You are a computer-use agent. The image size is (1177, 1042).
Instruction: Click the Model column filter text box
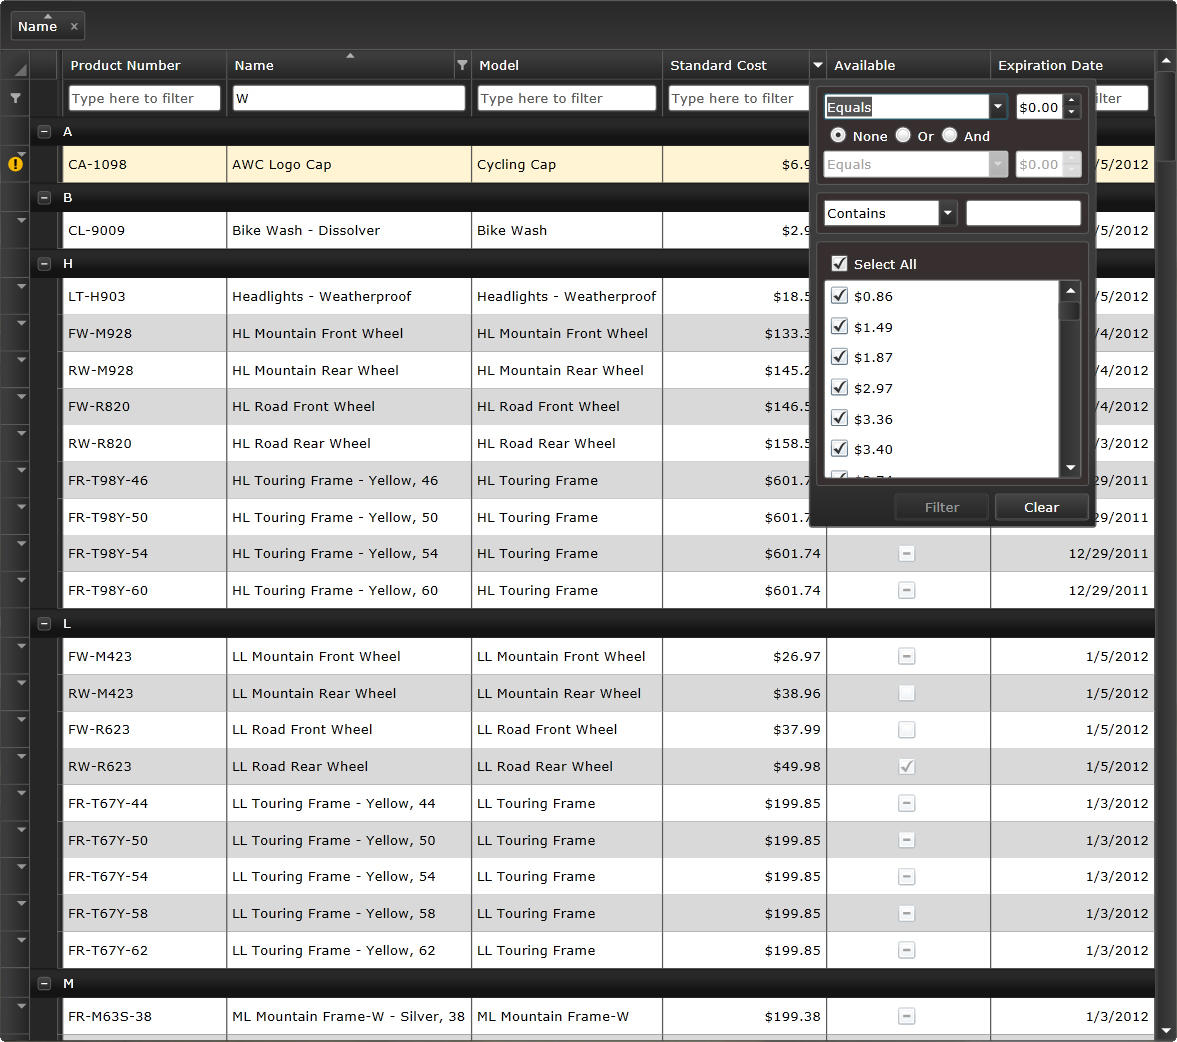[x=566, y=98]
